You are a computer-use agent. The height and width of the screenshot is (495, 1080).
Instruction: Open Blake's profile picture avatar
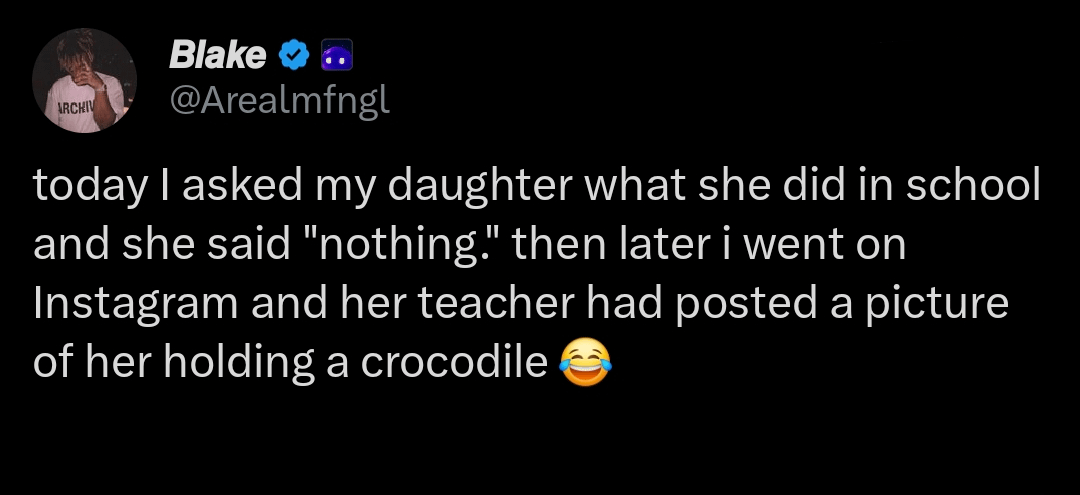click(x=84, y=81)
